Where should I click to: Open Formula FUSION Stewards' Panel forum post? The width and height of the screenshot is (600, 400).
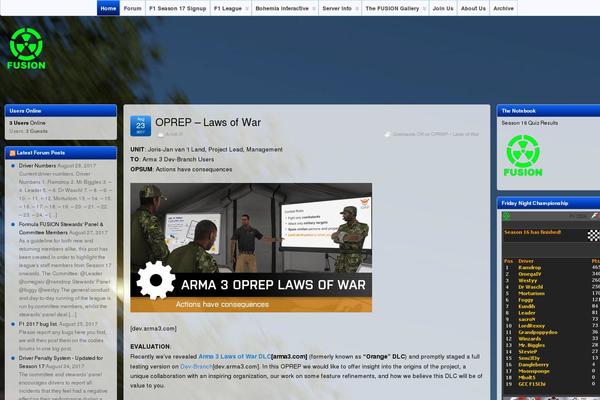(x=61, y=228)
